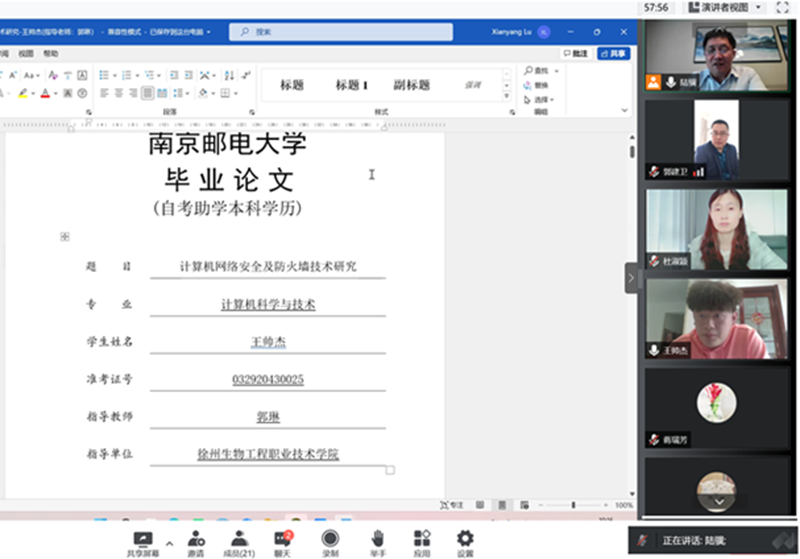Click the blue 共享 share button in Word
Screen dimensions: 800x559
coord(614,54)
